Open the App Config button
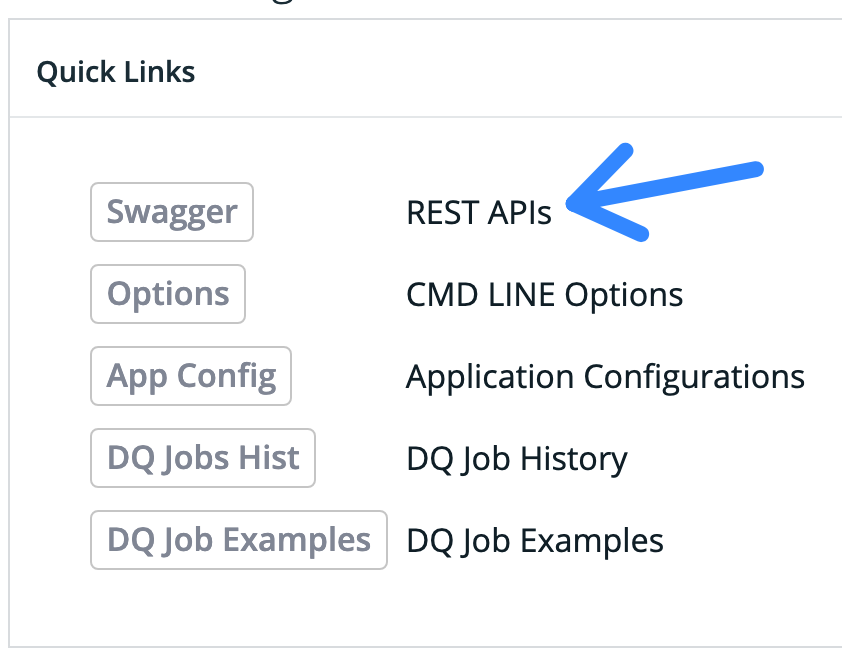The width and height of the screenshot is (842, 668). click(x=191, y=376)
